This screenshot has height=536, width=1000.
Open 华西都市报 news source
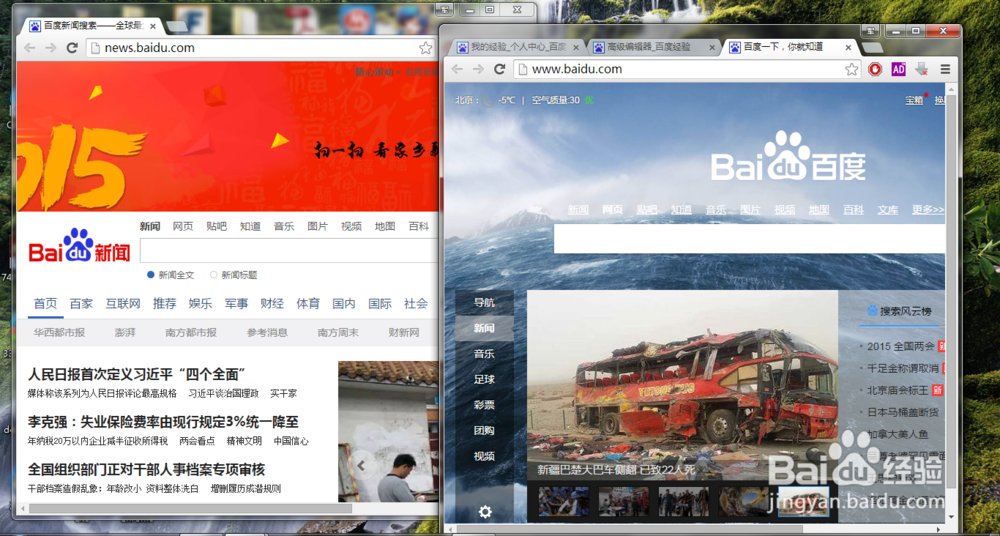point(59,332)
